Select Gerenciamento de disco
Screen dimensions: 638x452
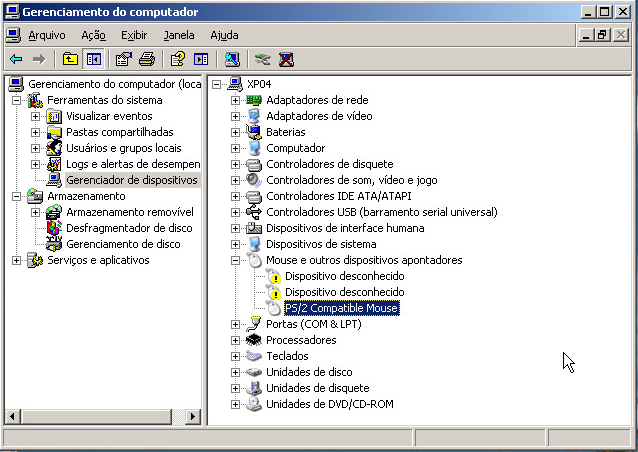pyautogui.click(x=123, y=244)
